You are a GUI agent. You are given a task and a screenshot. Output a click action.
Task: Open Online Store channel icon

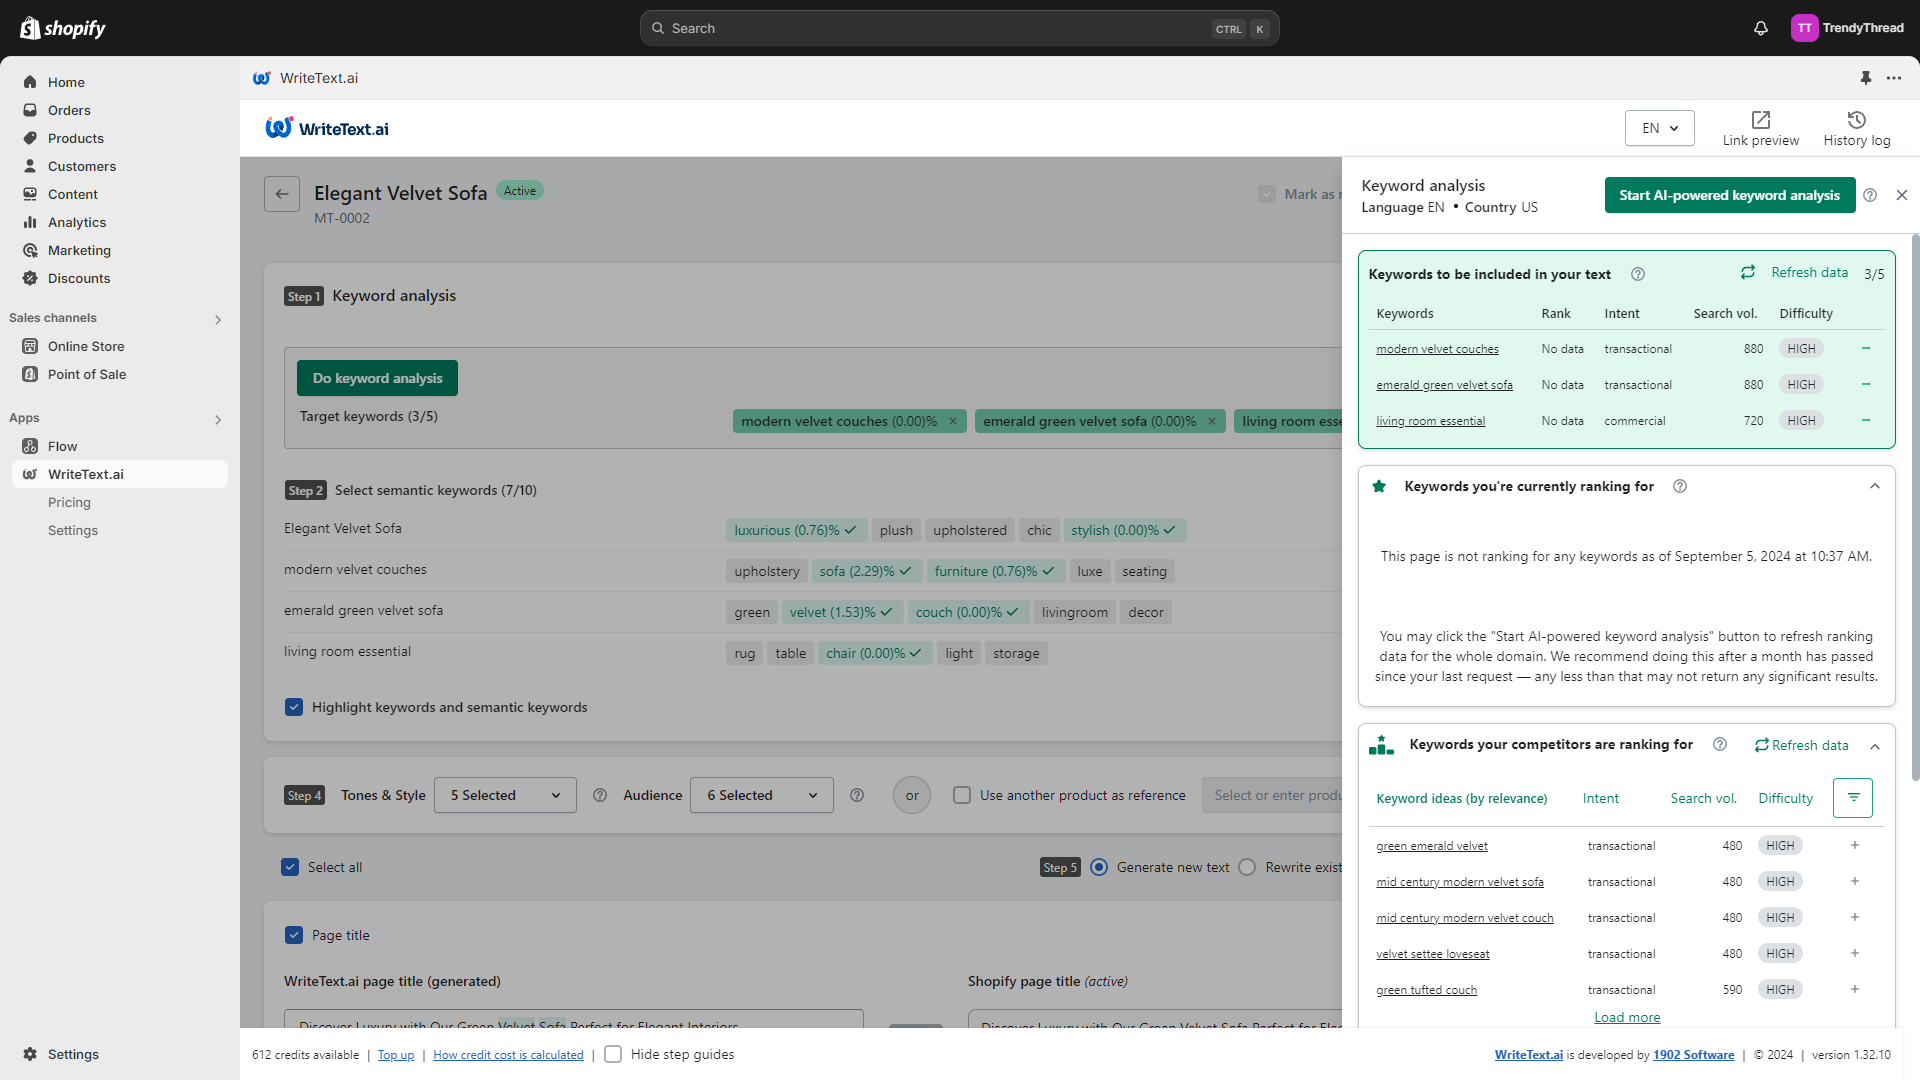pos(30,346)
